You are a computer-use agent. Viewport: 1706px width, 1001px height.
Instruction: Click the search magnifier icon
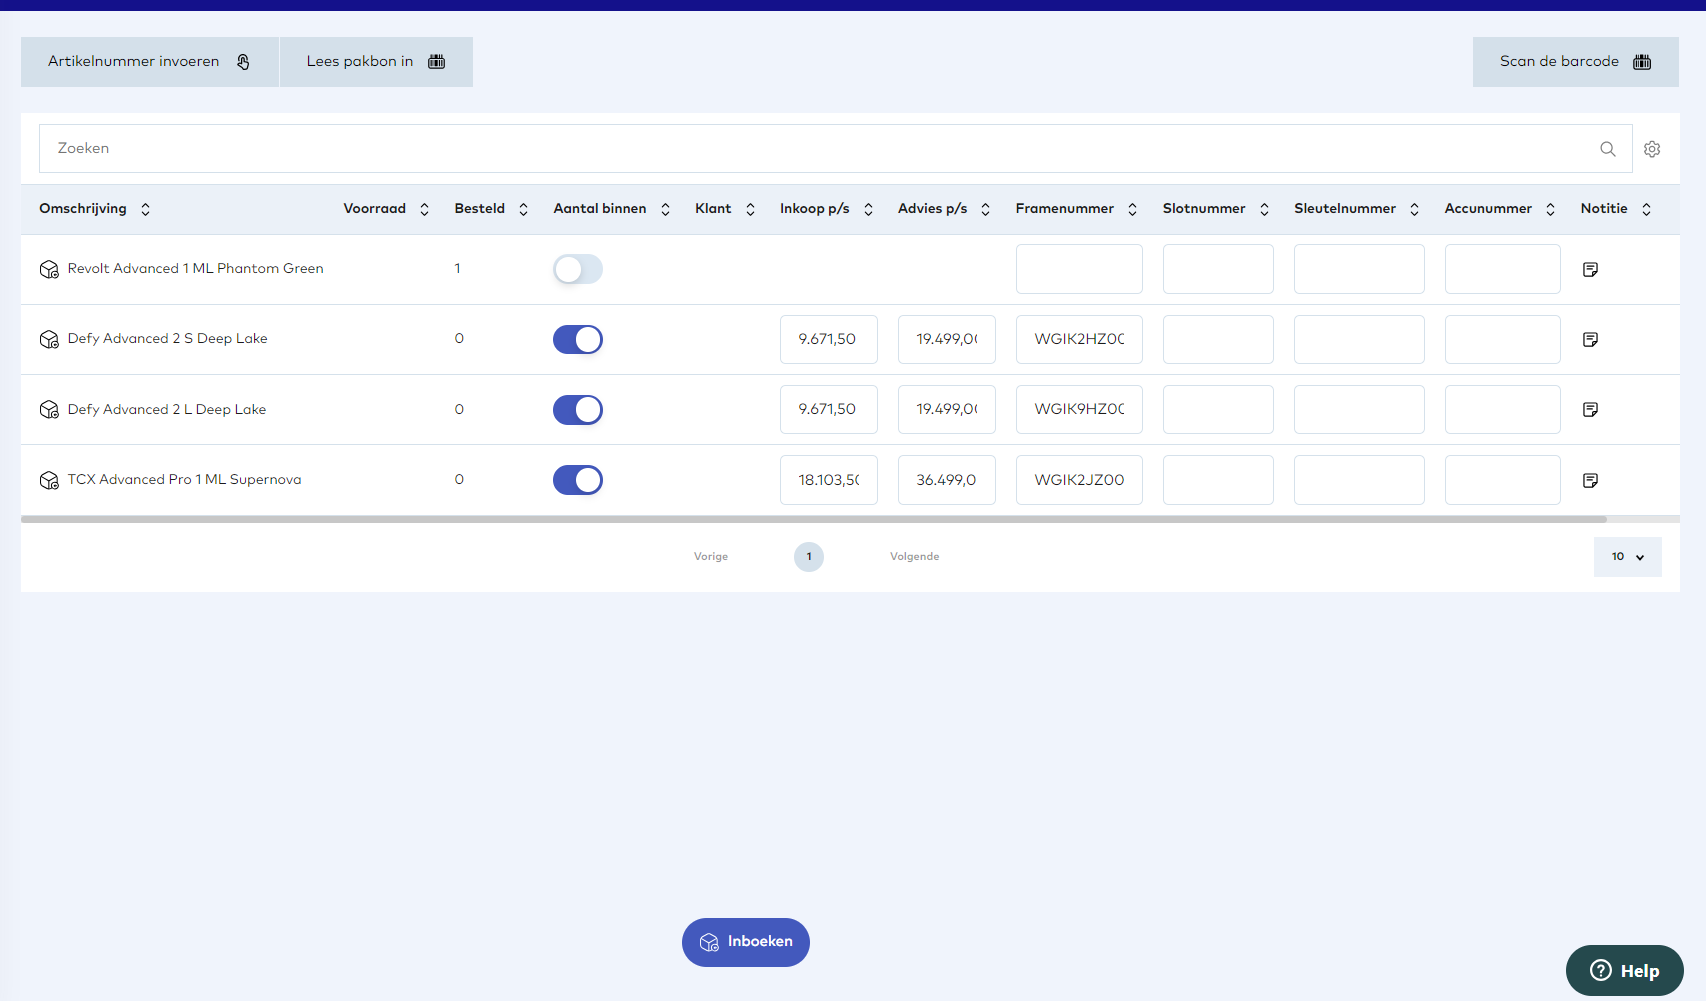[1607, 149]
